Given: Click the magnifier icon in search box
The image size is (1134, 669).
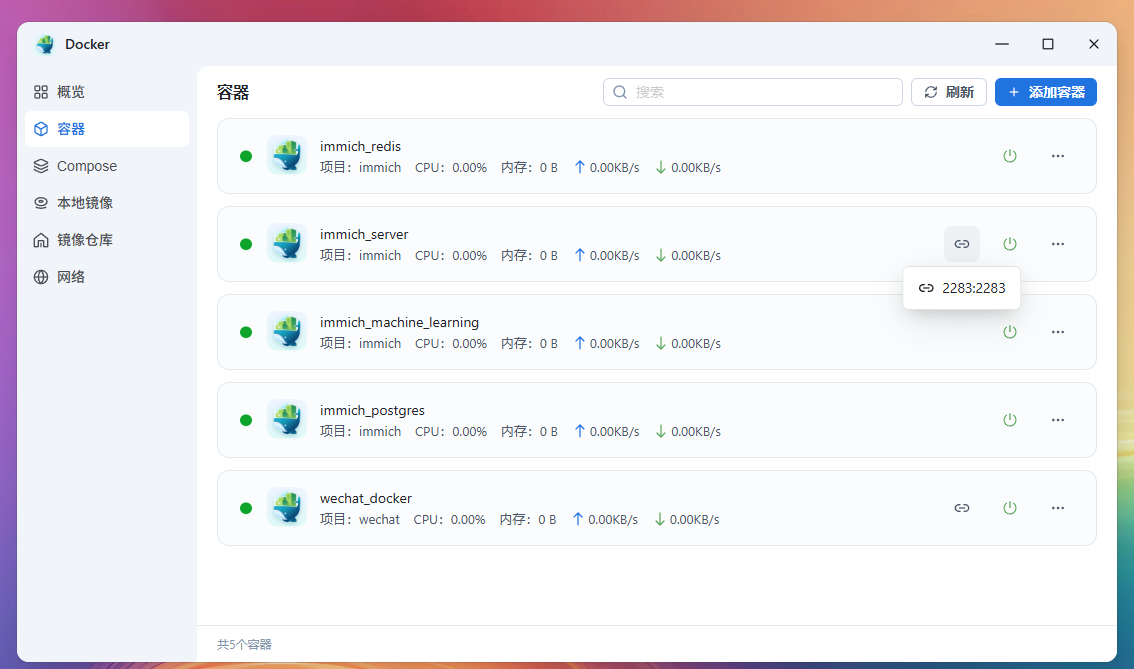Looking at the screenshot, I should click(620, 92).
